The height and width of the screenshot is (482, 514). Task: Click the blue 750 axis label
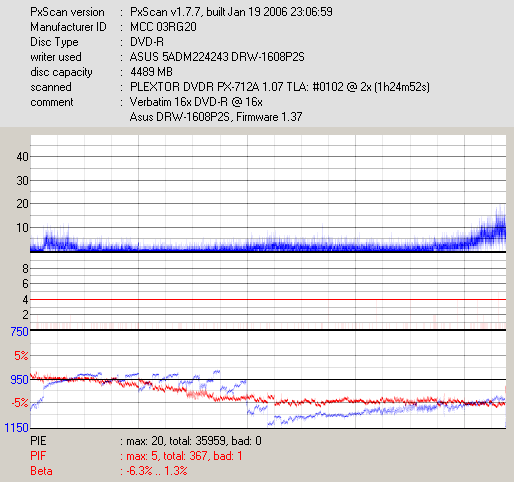click(19, 332)
